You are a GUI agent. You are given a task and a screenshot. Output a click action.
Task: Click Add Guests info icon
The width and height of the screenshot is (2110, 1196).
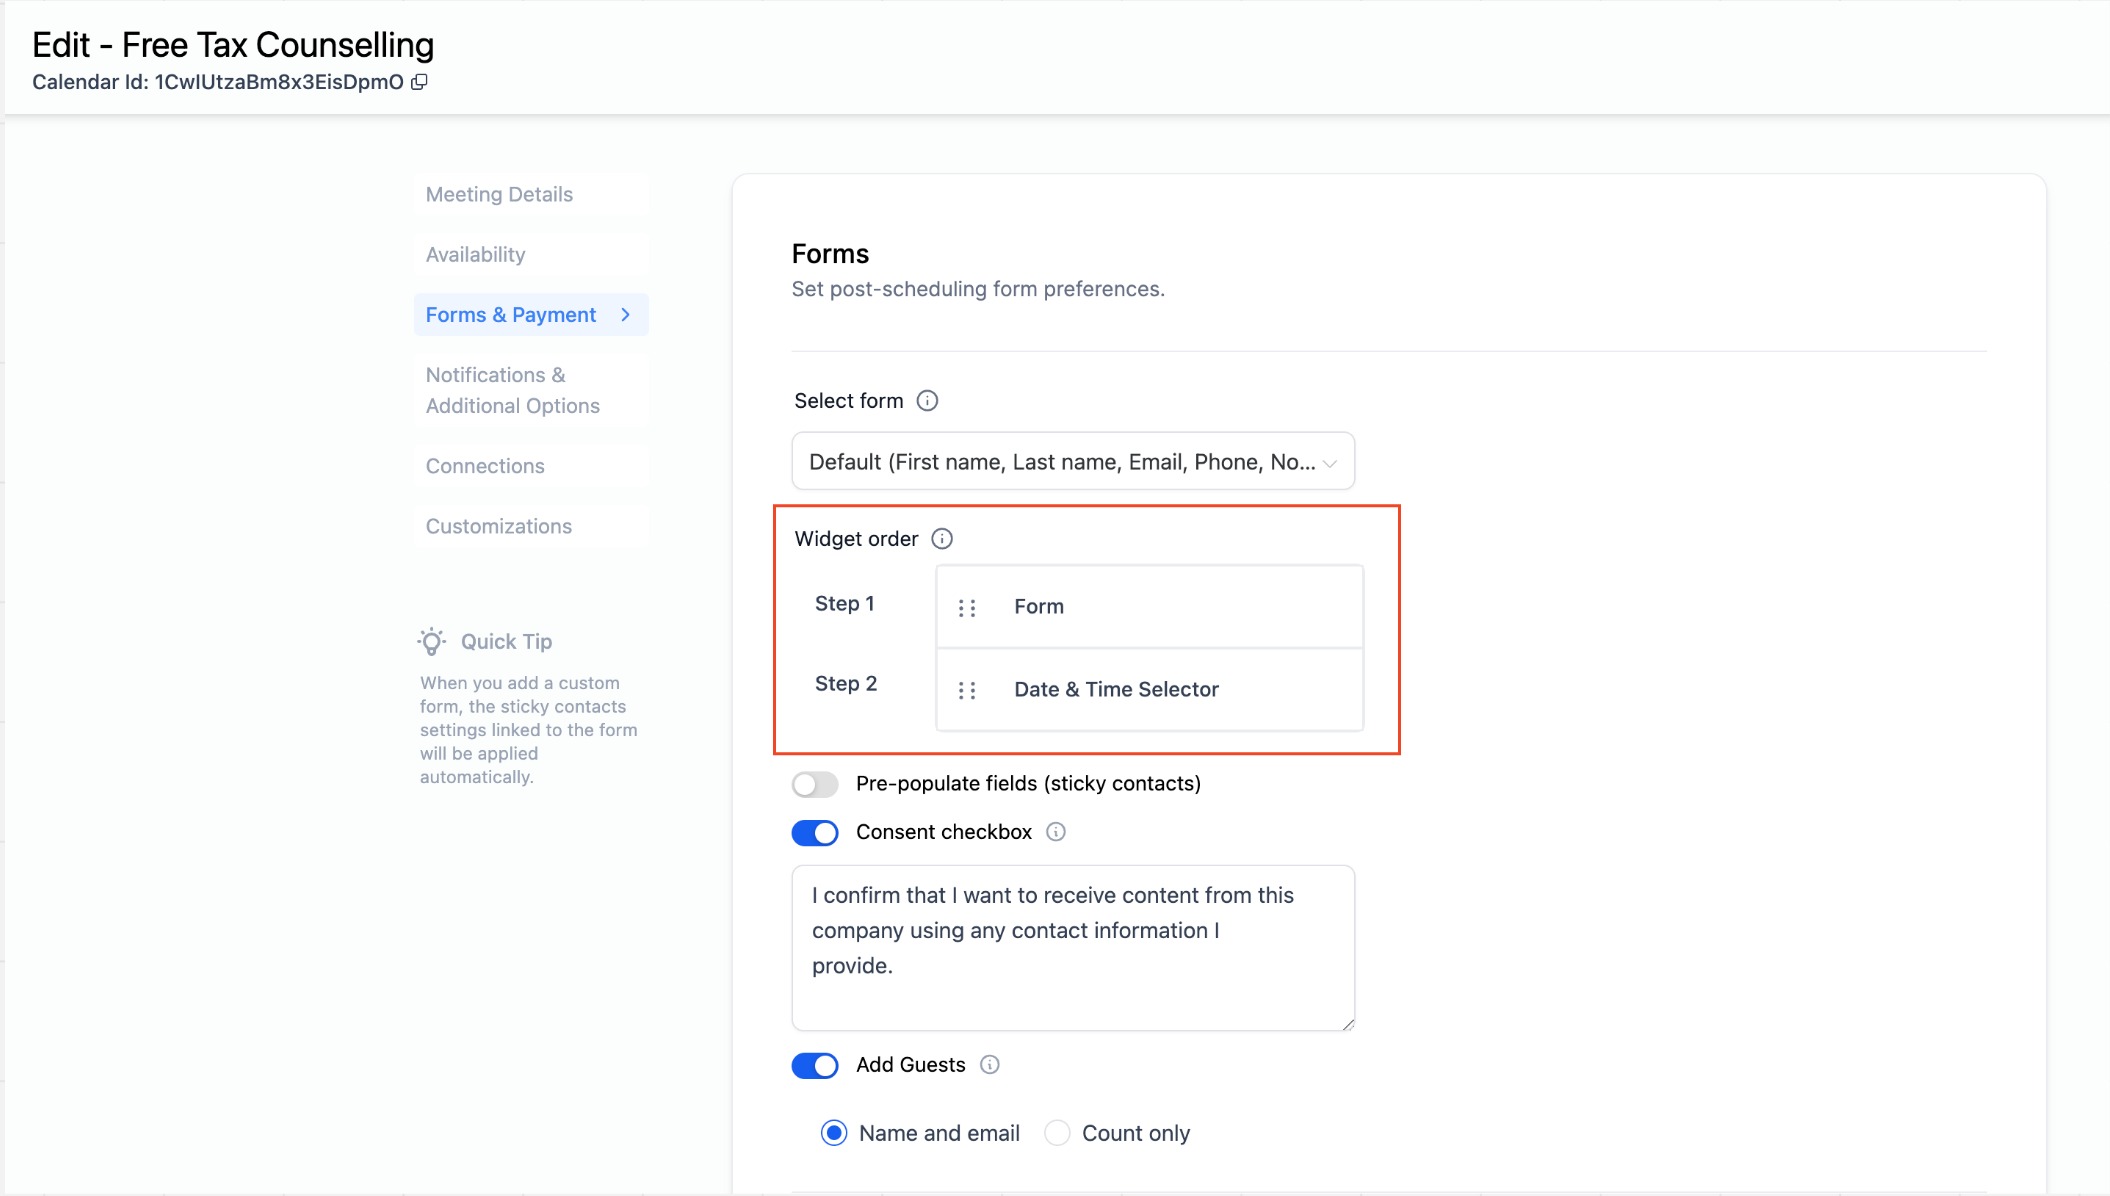[x=990, y=1065]
